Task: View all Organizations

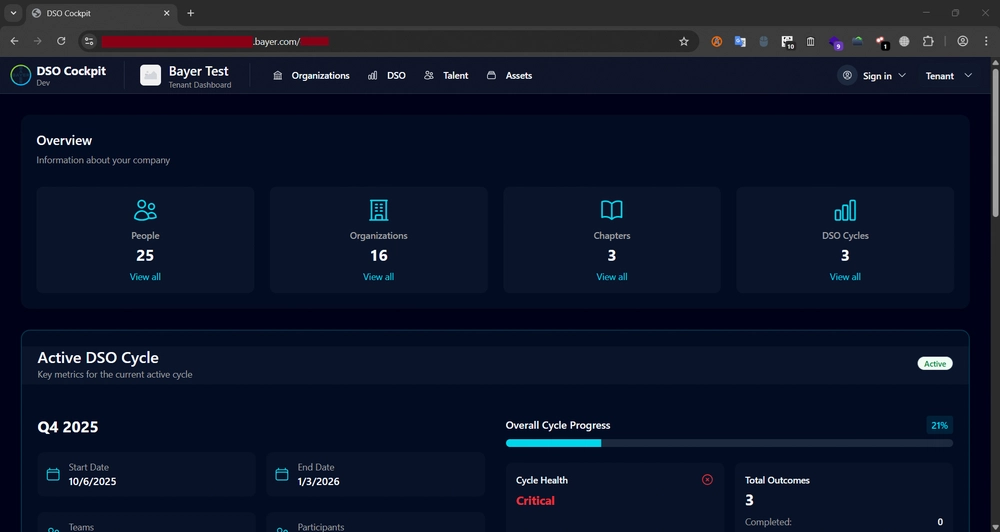Action: pyautogui.click(x=379, y=277)
